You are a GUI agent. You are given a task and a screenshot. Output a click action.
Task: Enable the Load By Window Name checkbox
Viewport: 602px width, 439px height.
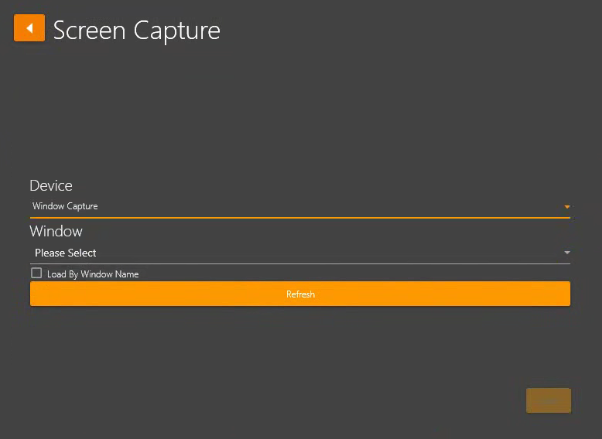pos(37,273)
